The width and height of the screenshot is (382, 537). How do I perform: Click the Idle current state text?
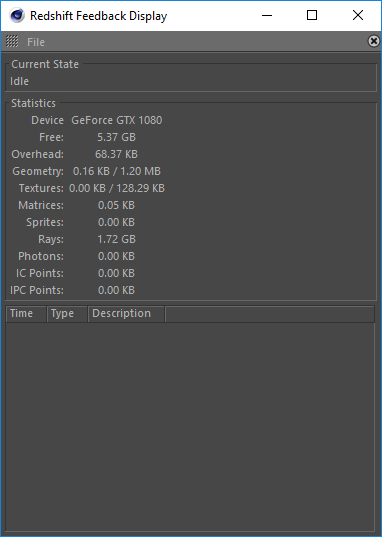20,81
